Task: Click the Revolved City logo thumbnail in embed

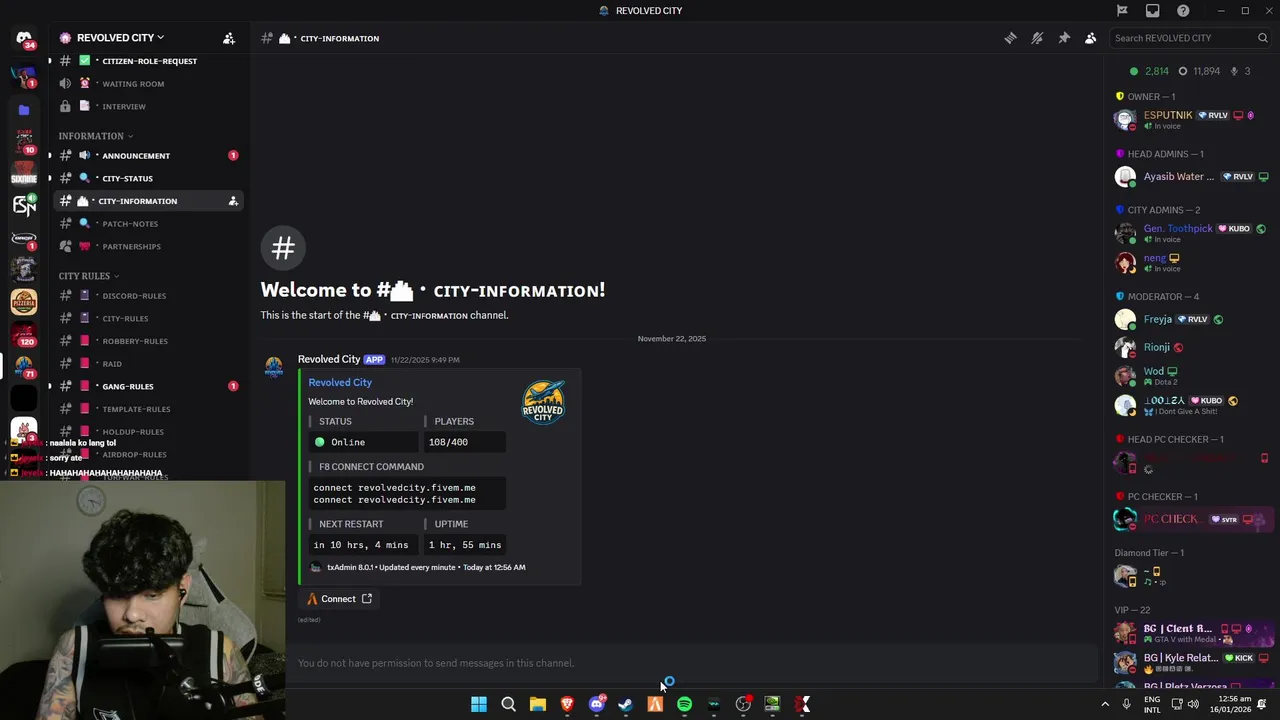Action: pyautogui.click(x=543, y=402)
